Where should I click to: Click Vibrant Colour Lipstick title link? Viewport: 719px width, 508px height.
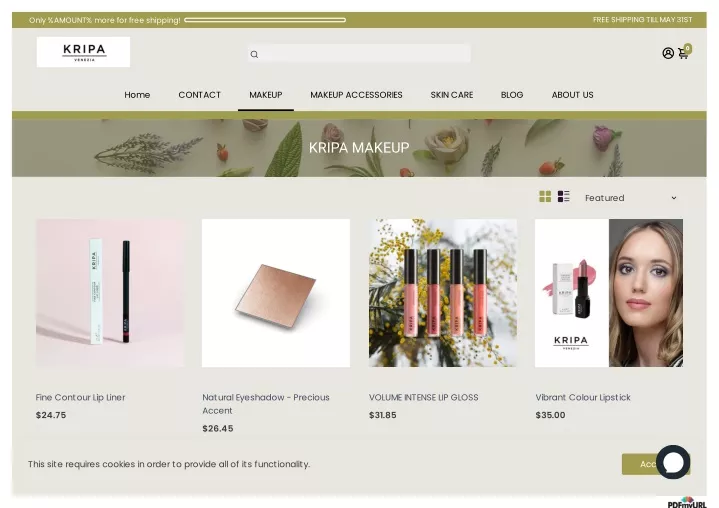click(x=583, y=398)
